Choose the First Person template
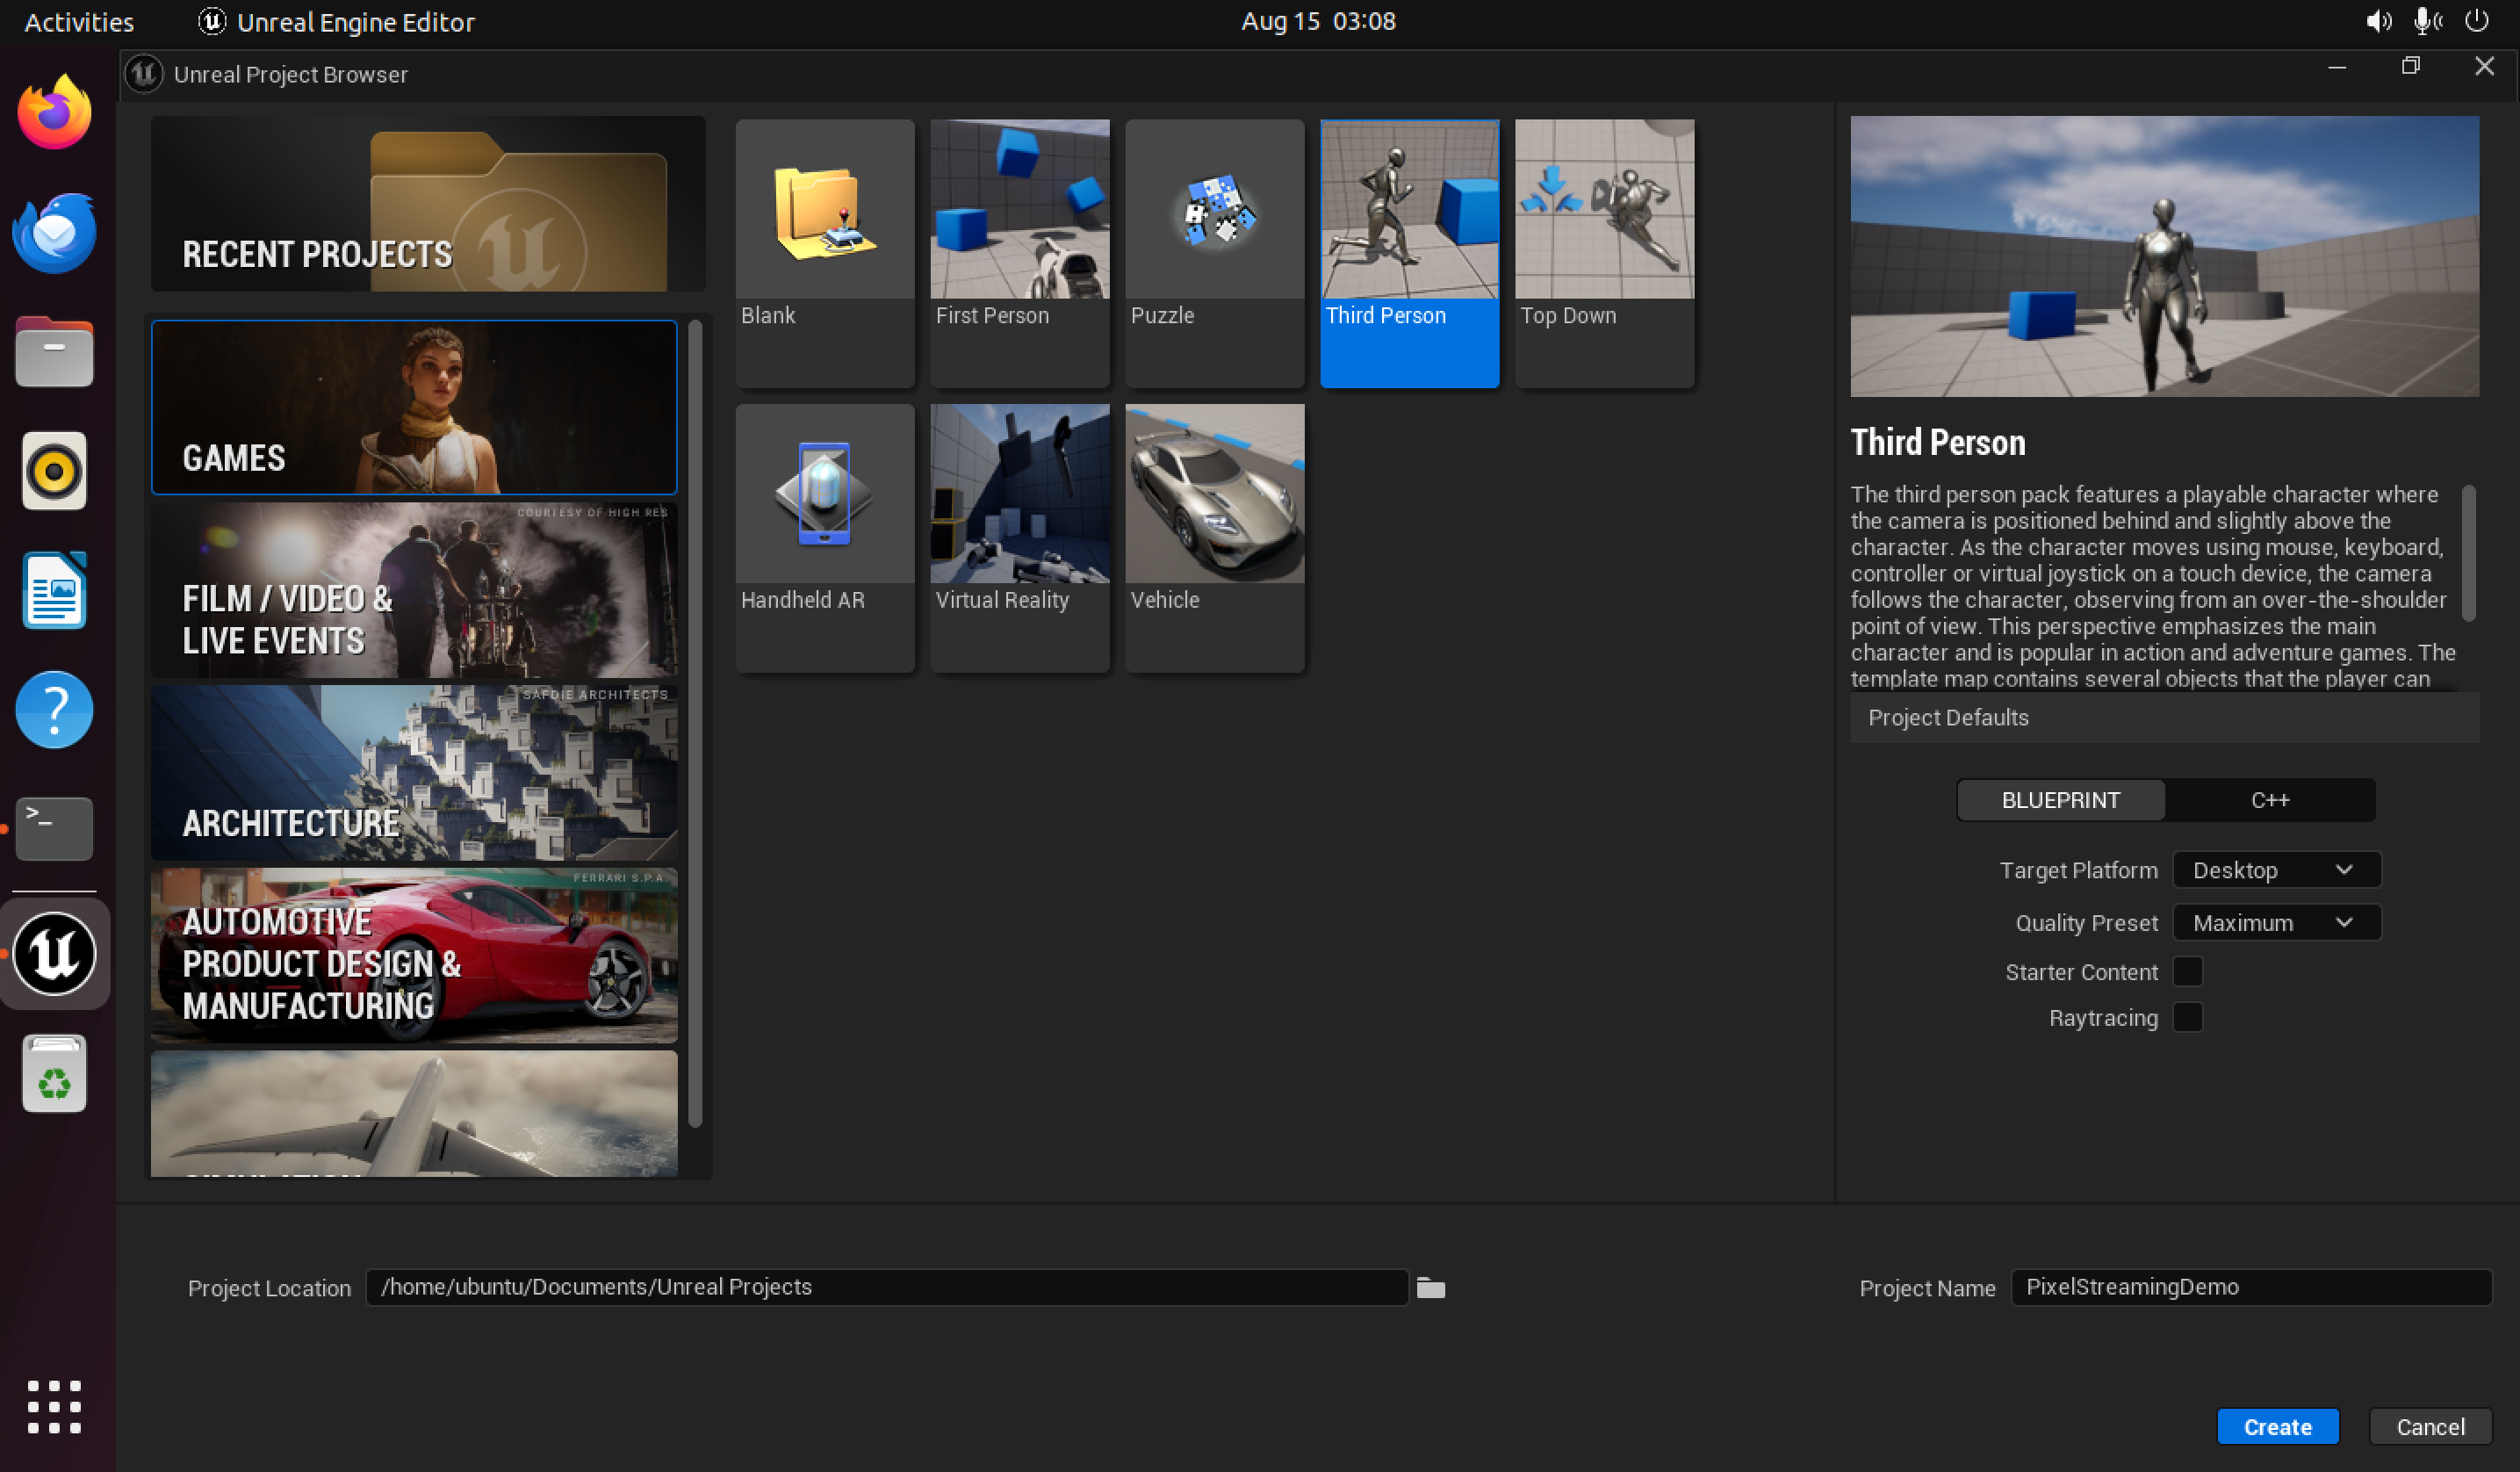This screenshot has width=2520, height=1472. [1019, 253]
